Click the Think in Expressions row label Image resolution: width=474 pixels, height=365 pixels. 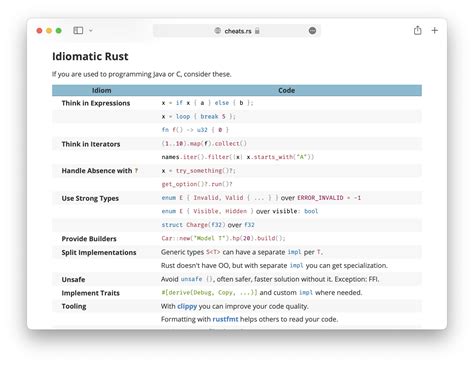click(96, 103)
